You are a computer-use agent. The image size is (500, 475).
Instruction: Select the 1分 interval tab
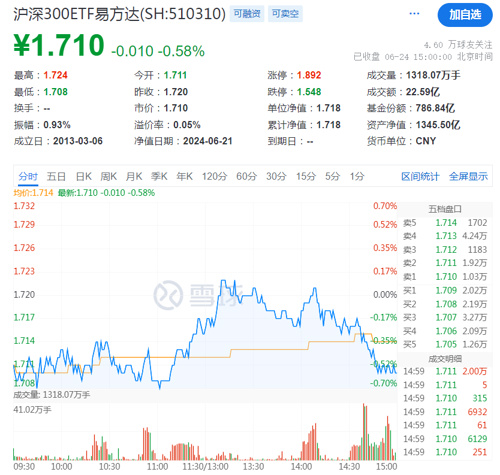coord(357,176)
